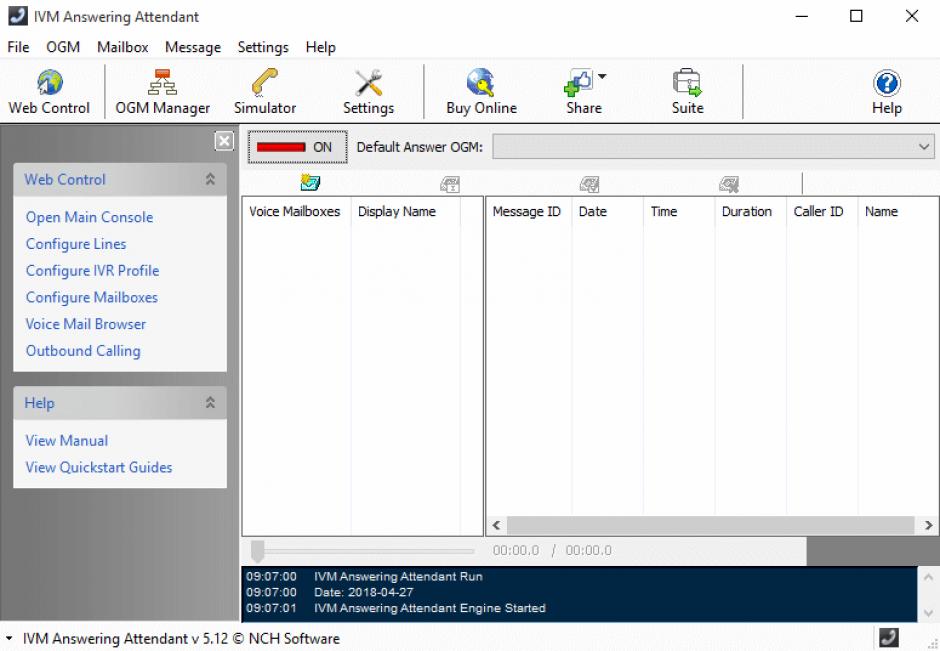Viewport: 940px width, 651px height.
Task: Open the File menu
Action: pyautogui.click(x=18, y=47)
